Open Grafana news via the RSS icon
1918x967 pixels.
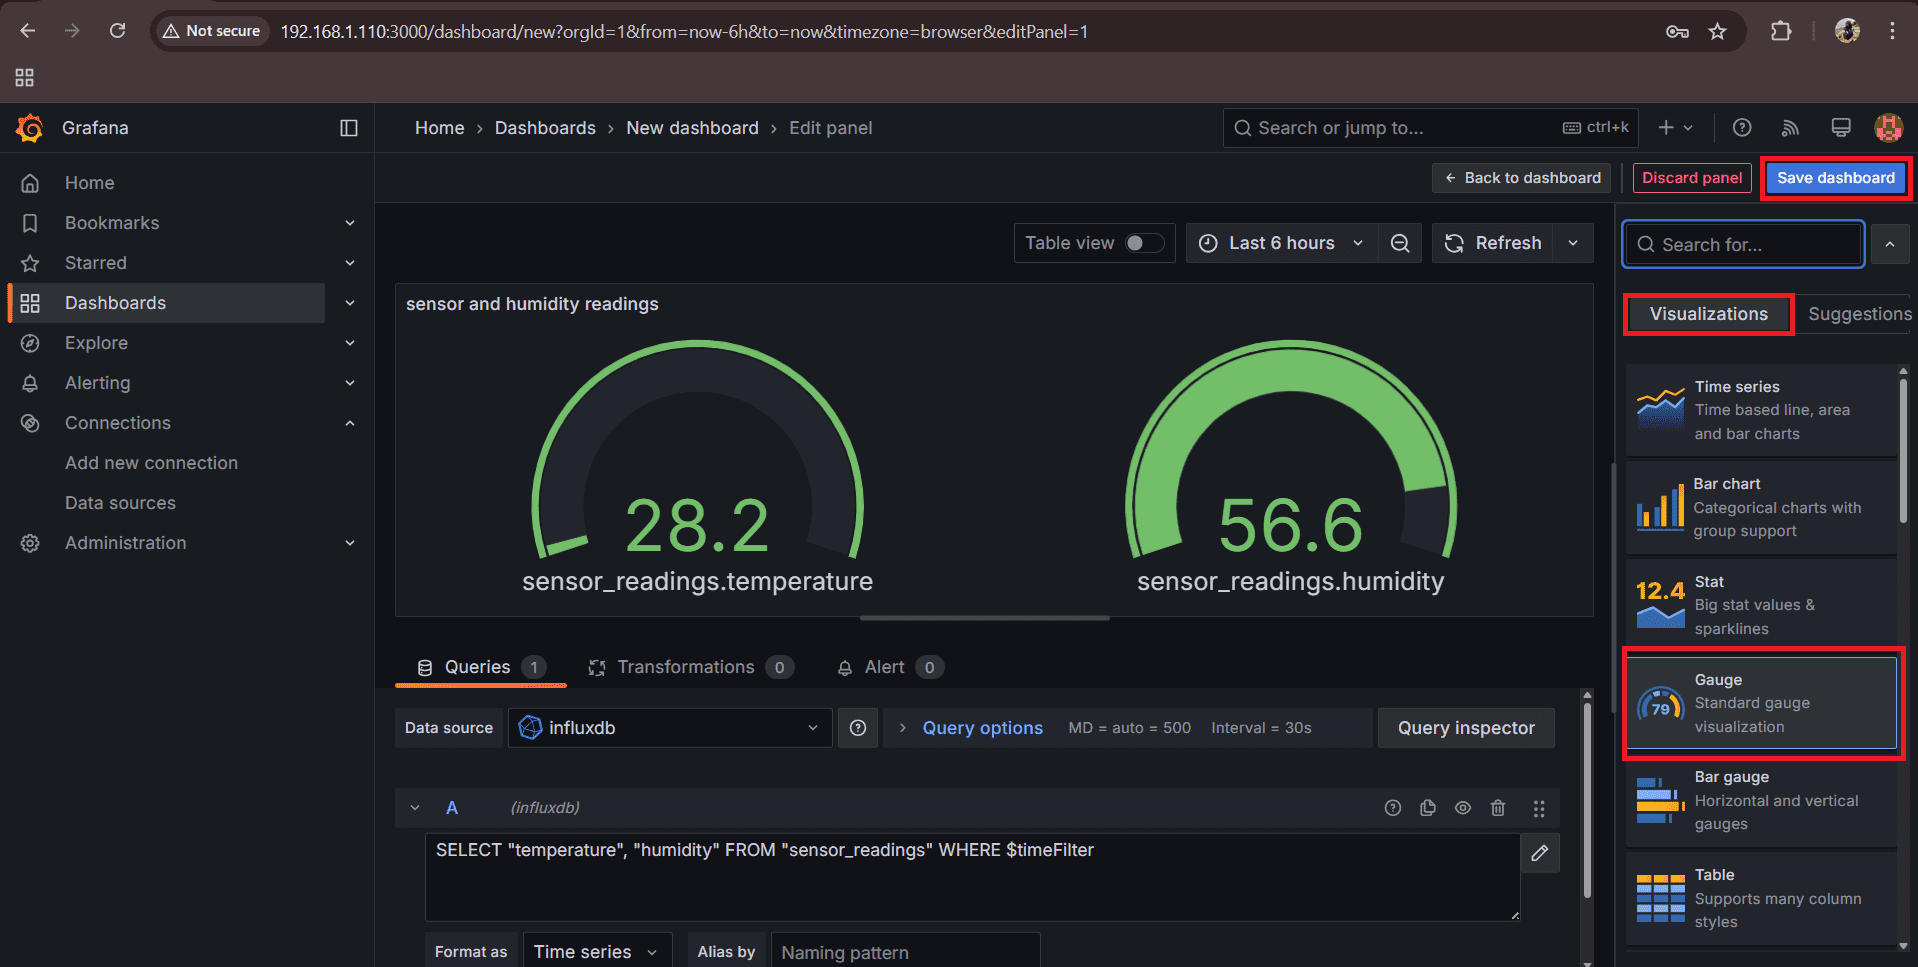1789,127
